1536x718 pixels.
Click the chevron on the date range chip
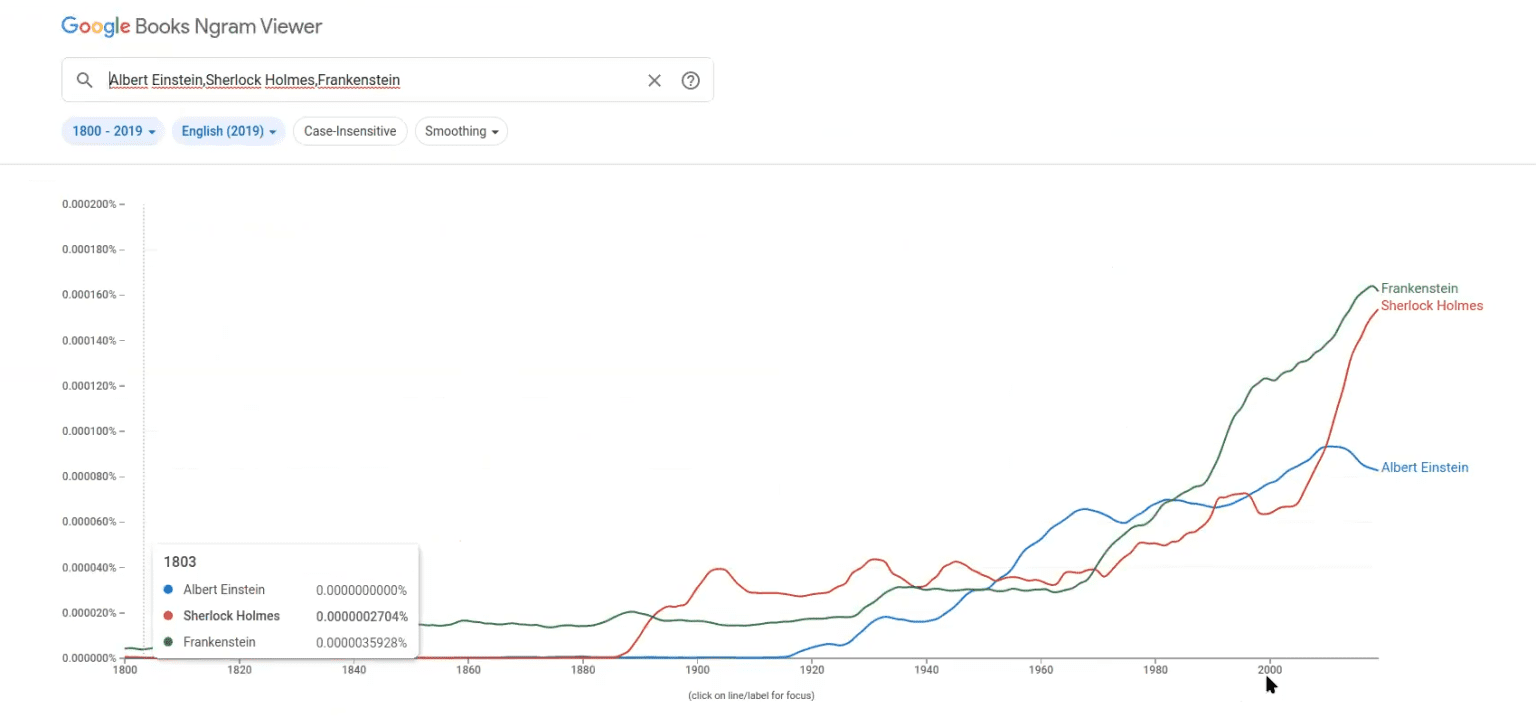[151, 131]
